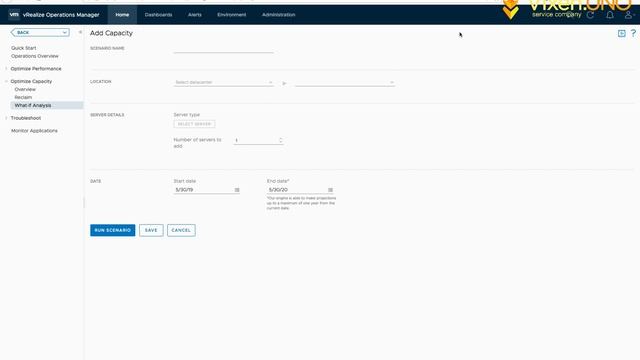The height and width of the screenshot is (360, 640).
Task: Open Monitor Applications in the sidebar
Action: (34, 131)
